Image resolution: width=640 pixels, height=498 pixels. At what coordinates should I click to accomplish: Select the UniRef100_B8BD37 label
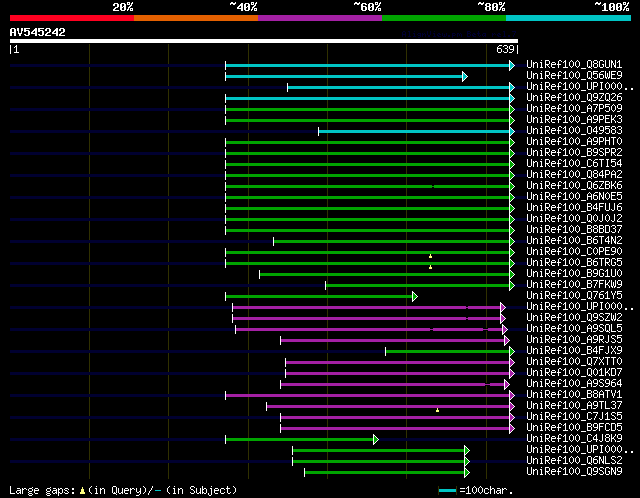pyautogui.click(x=574, y=230)
